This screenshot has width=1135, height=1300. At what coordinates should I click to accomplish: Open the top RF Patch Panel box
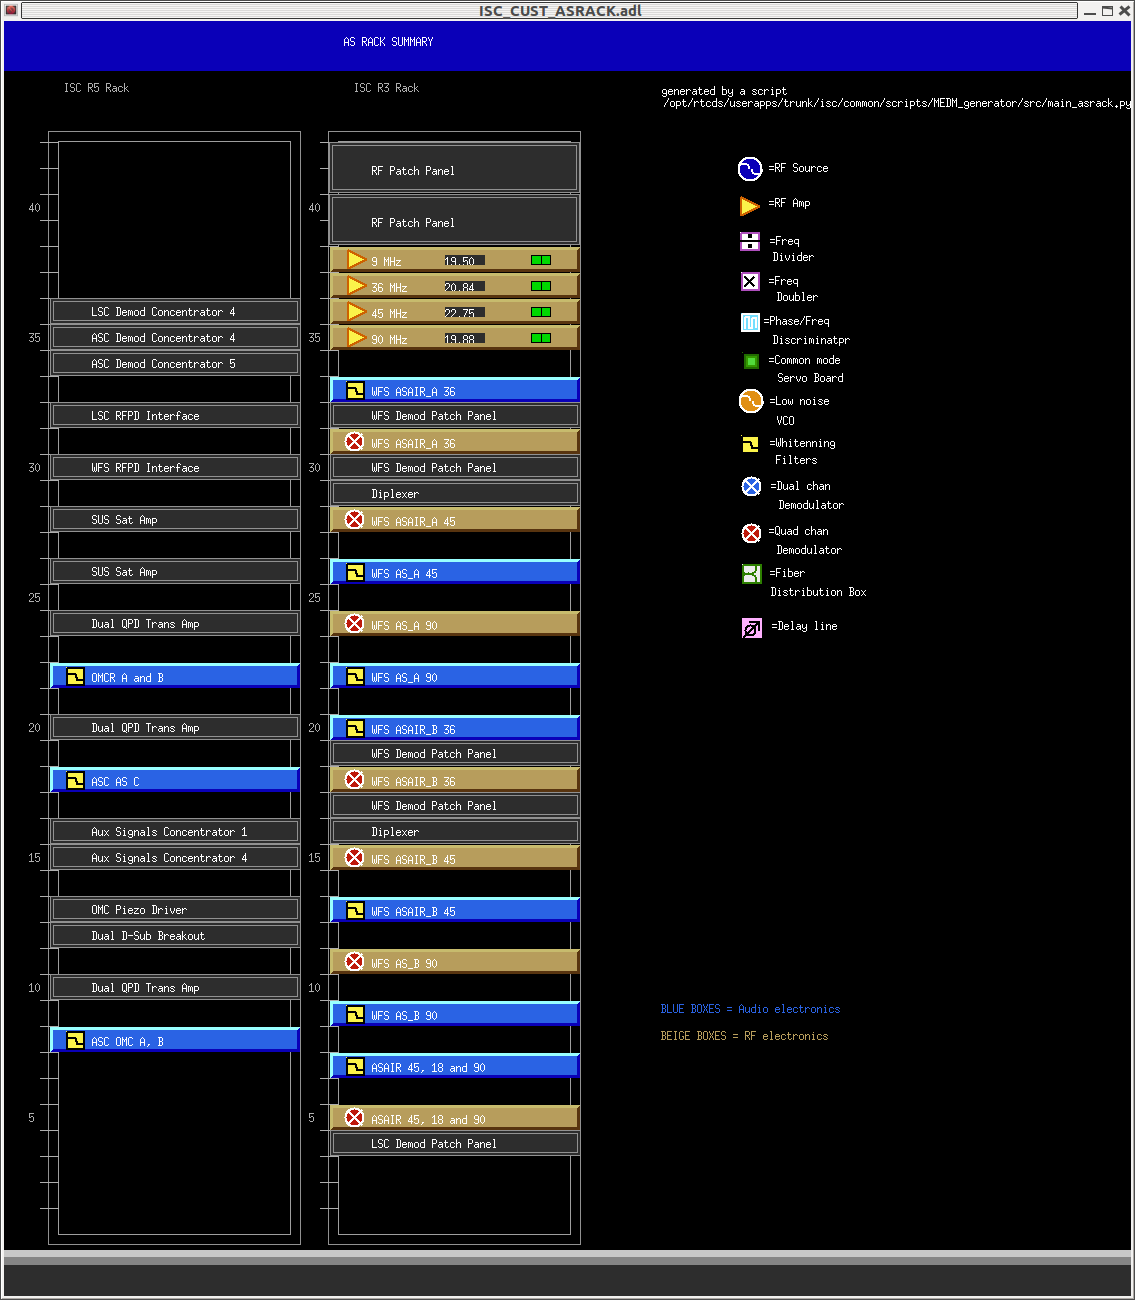coord(455,168)
